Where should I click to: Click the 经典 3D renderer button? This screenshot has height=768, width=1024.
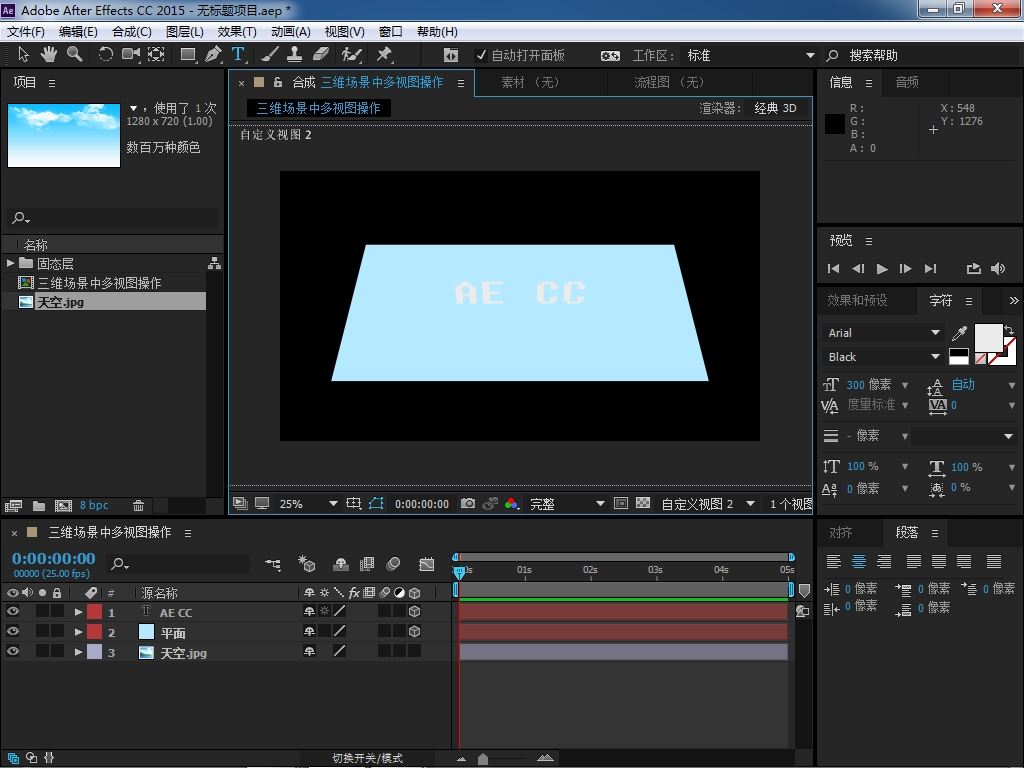[x=775, y=108]
